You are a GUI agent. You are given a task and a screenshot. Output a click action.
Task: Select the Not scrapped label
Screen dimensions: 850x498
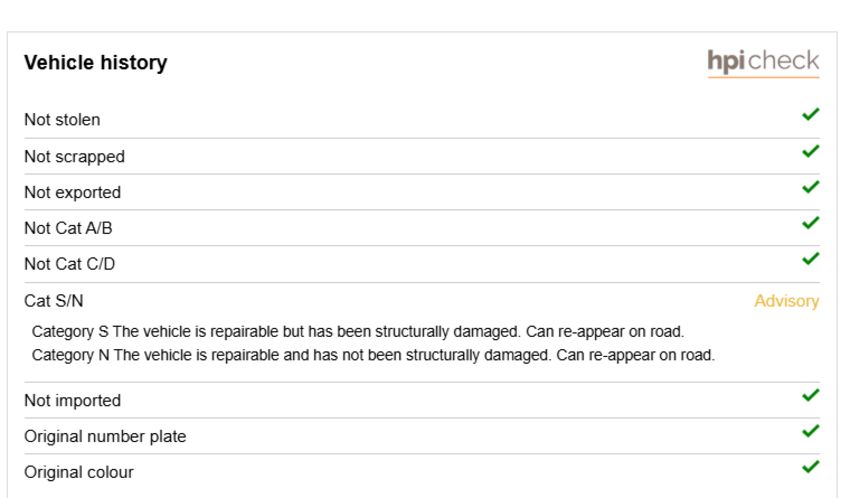click(75, 157)
